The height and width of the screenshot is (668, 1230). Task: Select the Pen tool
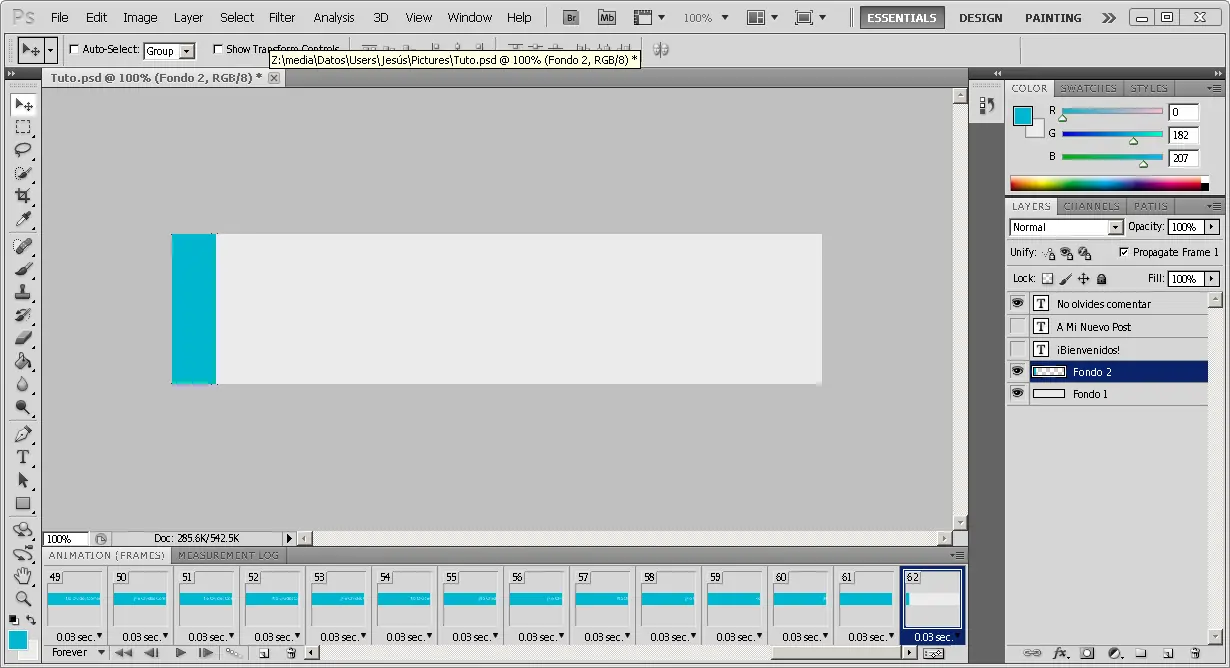[x=23, y=434]
